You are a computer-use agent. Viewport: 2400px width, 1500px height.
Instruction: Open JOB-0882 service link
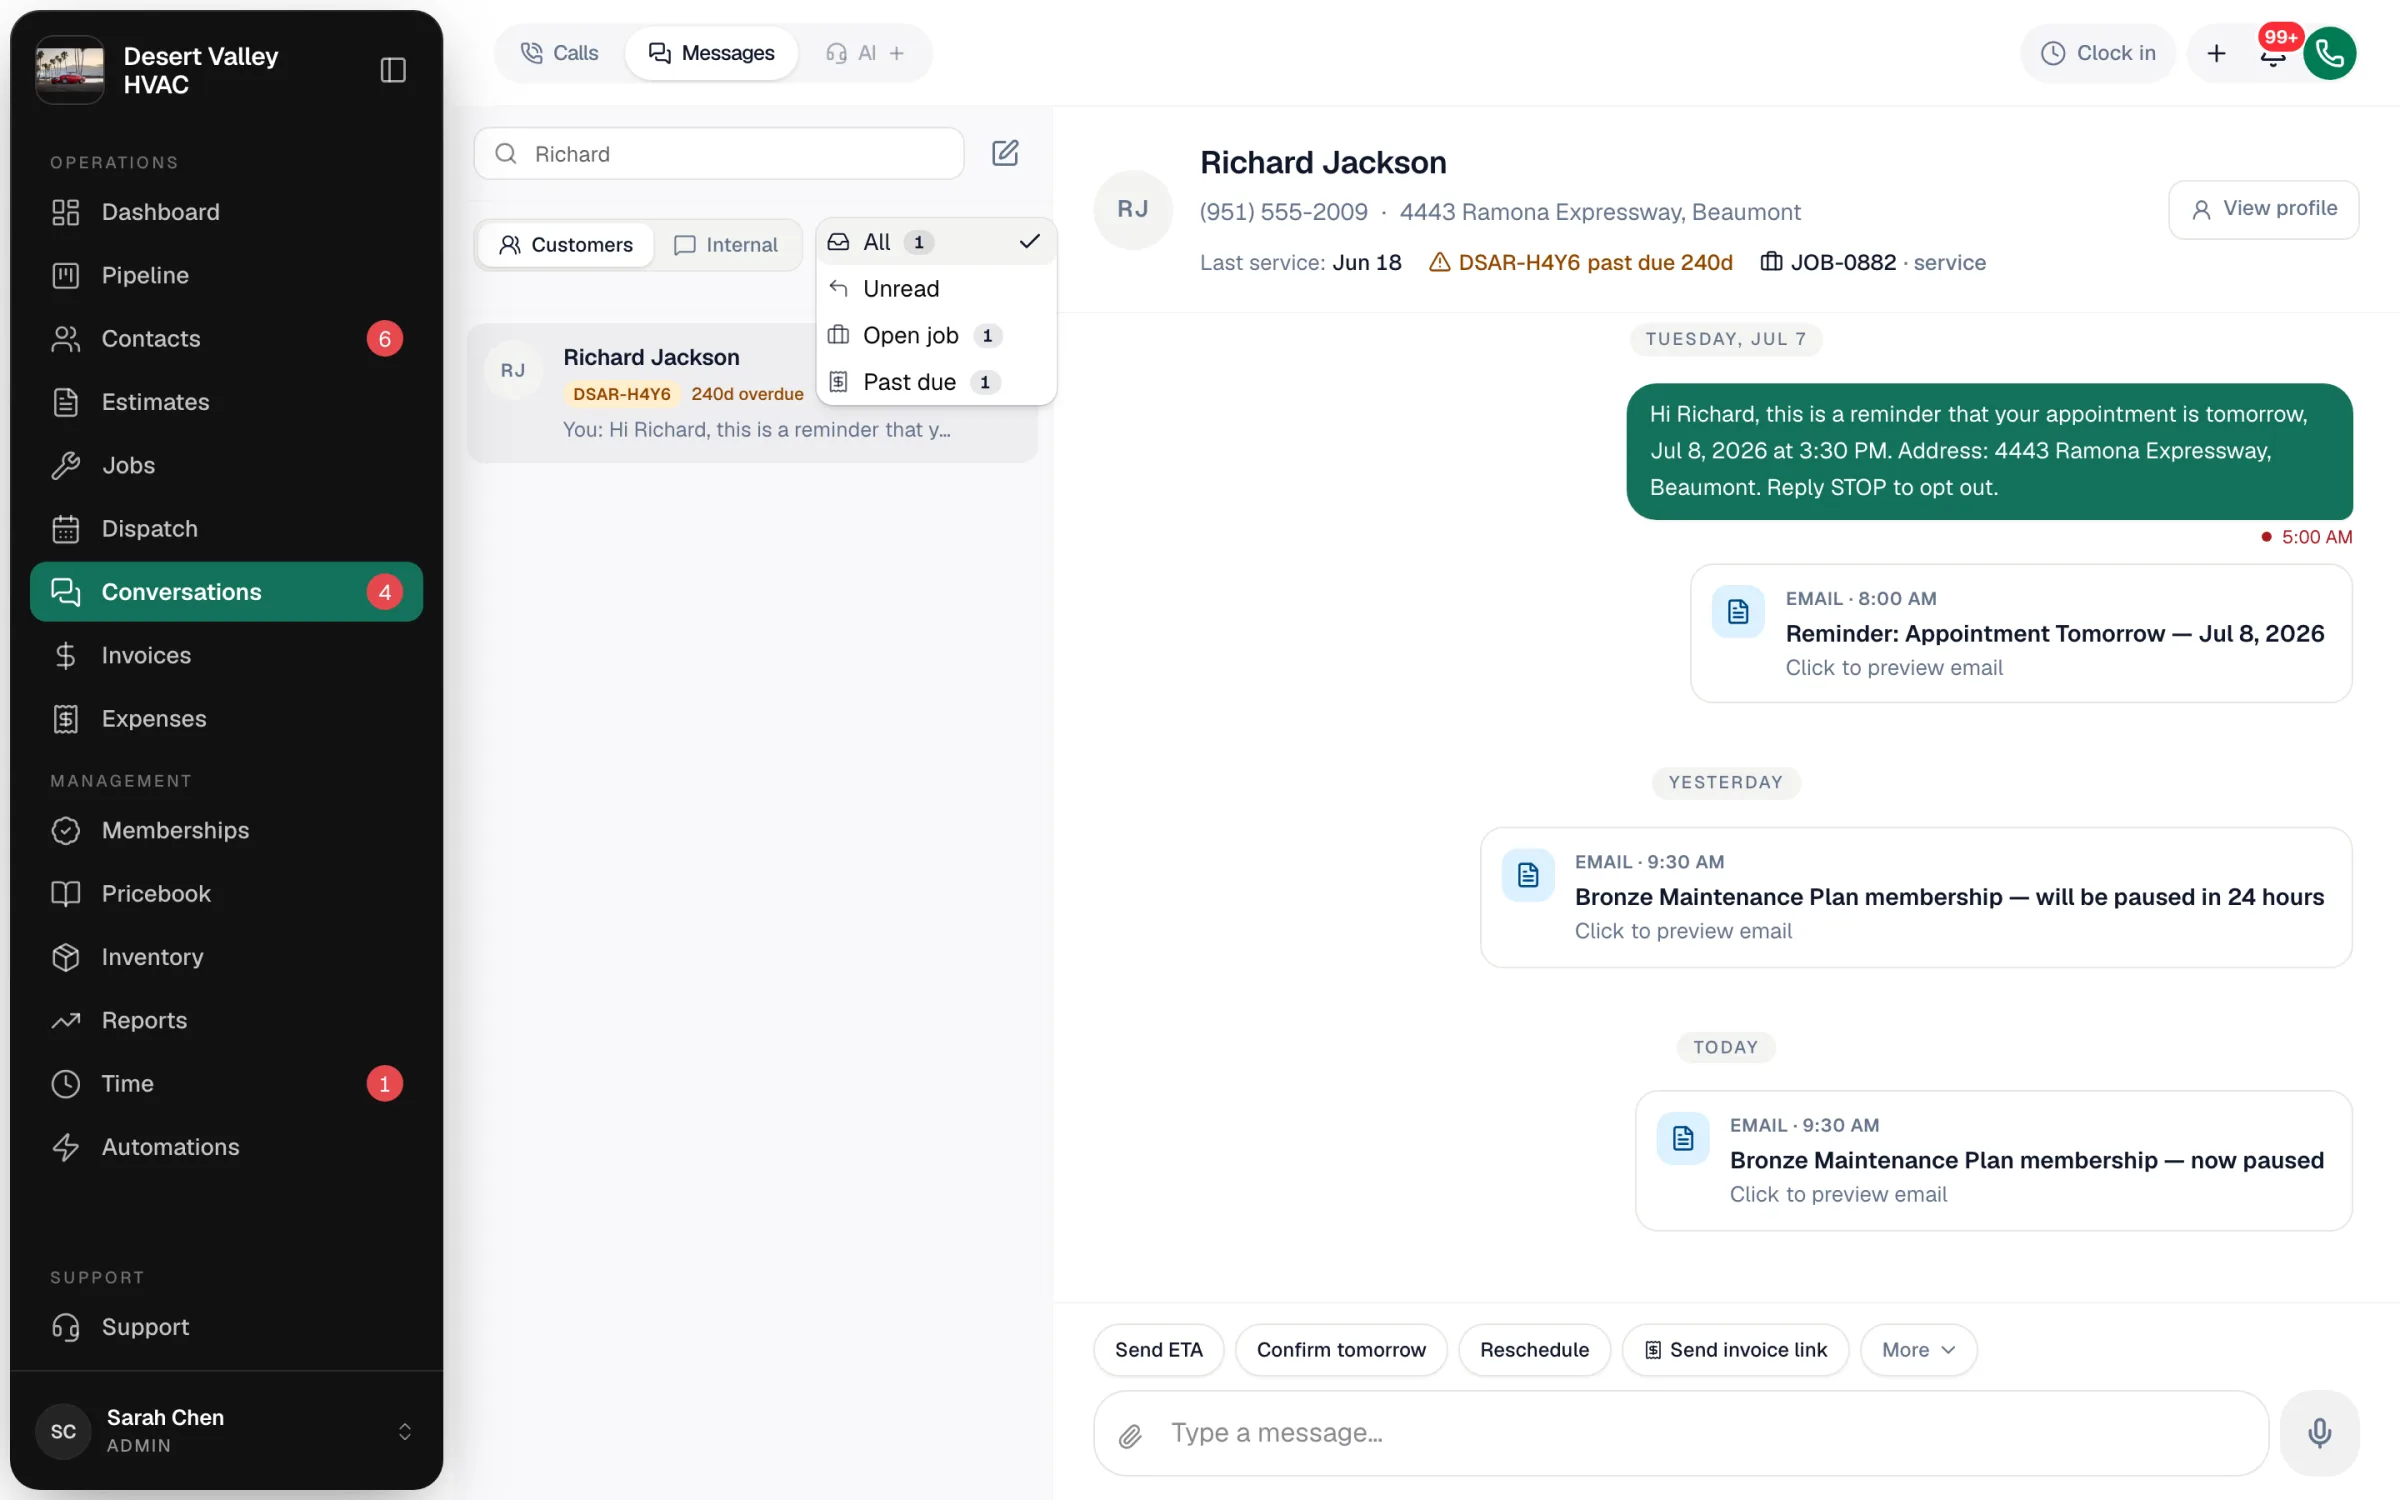point(1873,263)
